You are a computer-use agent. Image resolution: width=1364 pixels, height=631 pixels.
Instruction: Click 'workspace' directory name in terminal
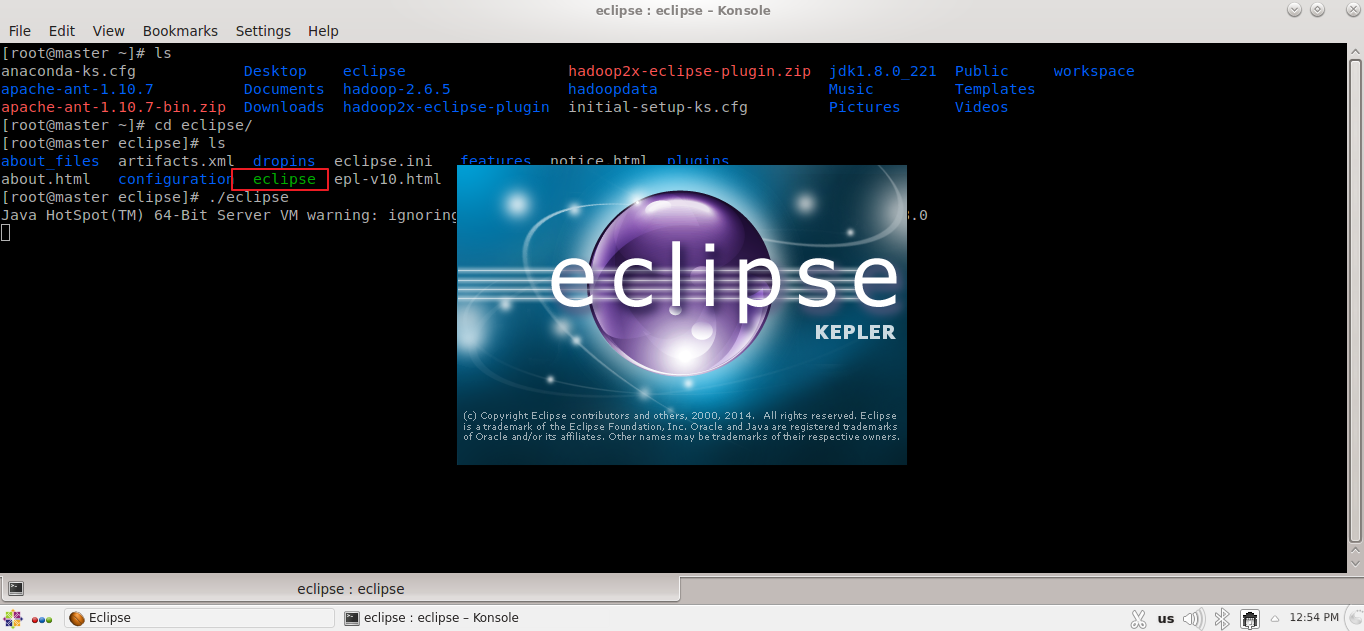click(x=1094, y=71)
